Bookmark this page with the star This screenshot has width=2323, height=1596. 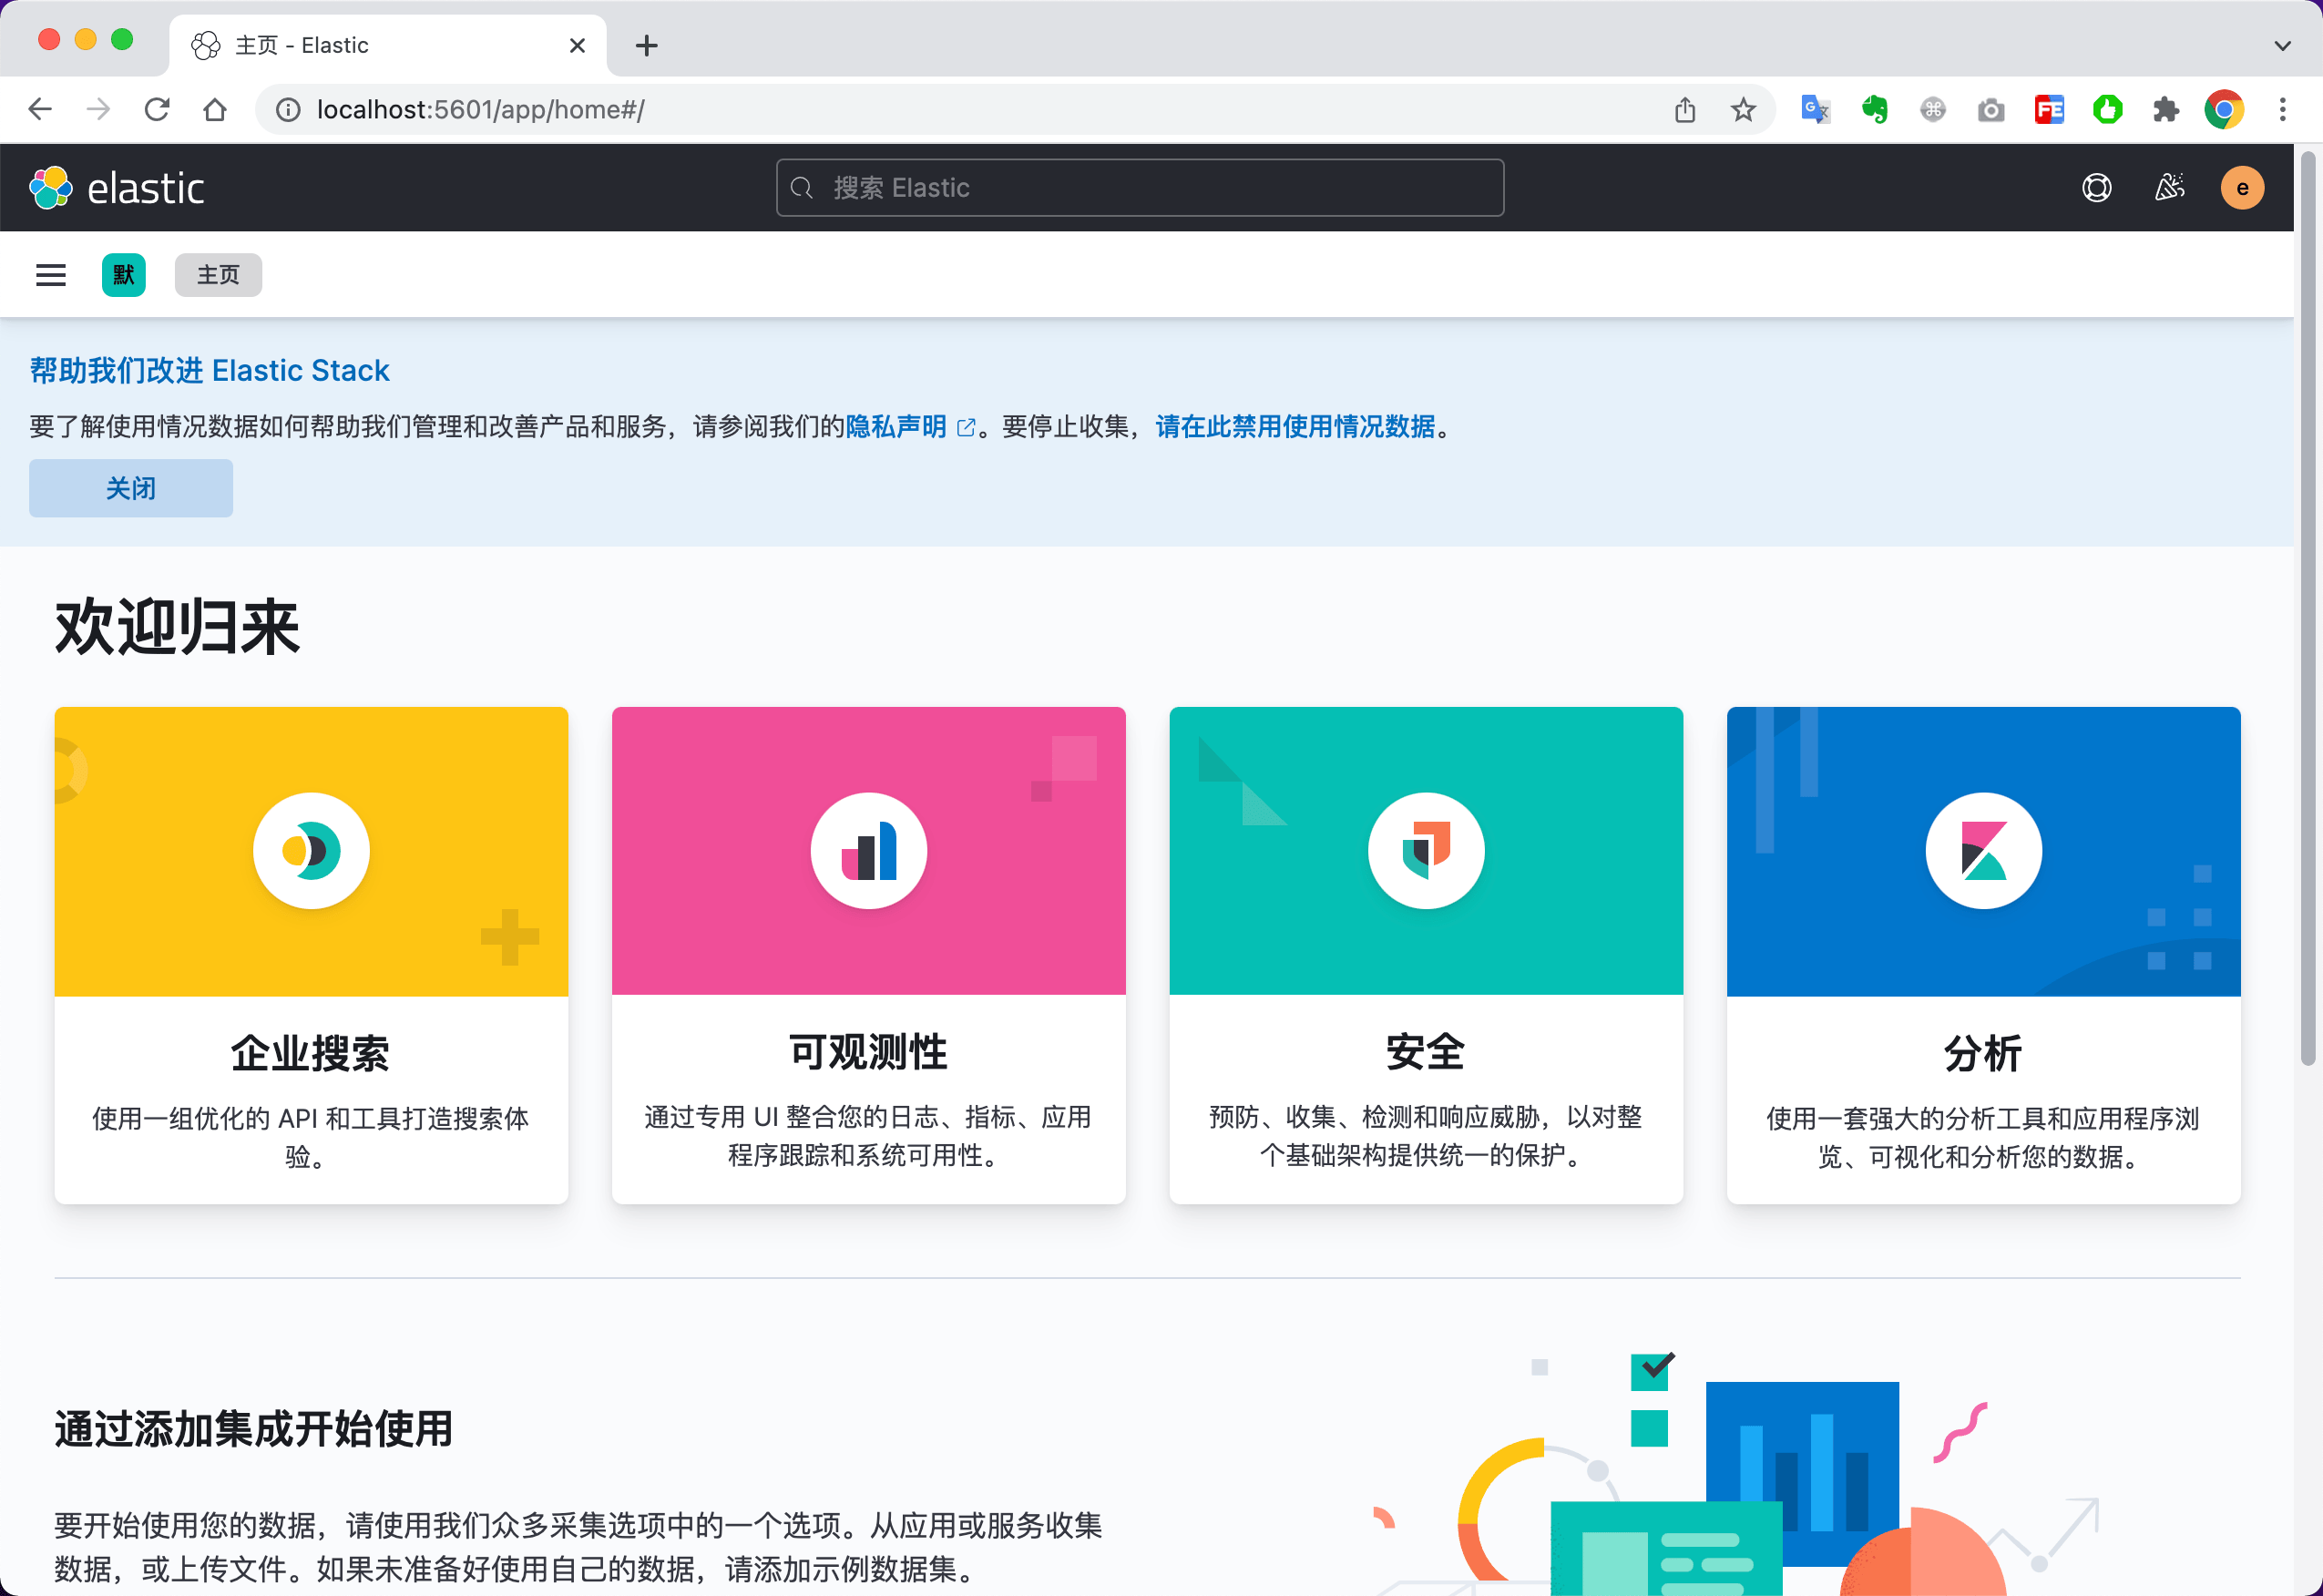tap(1743, 109)
